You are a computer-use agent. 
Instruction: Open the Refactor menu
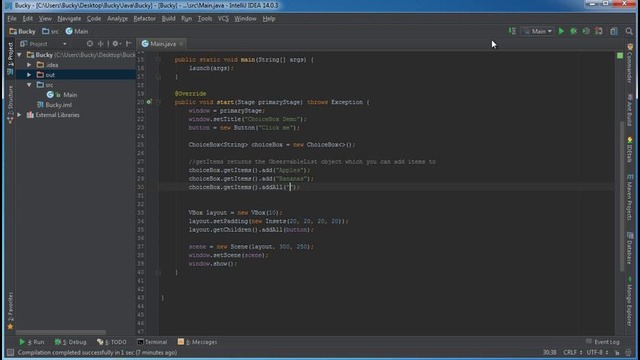pos(144,19)
